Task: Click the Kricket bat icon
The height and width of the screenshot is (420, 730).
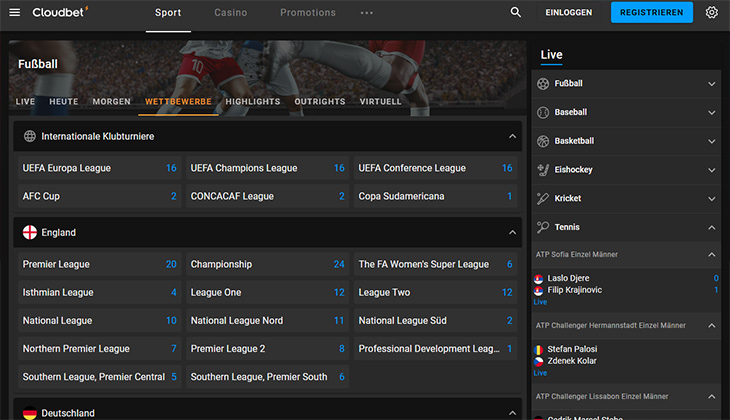Action: click(543, 198)
